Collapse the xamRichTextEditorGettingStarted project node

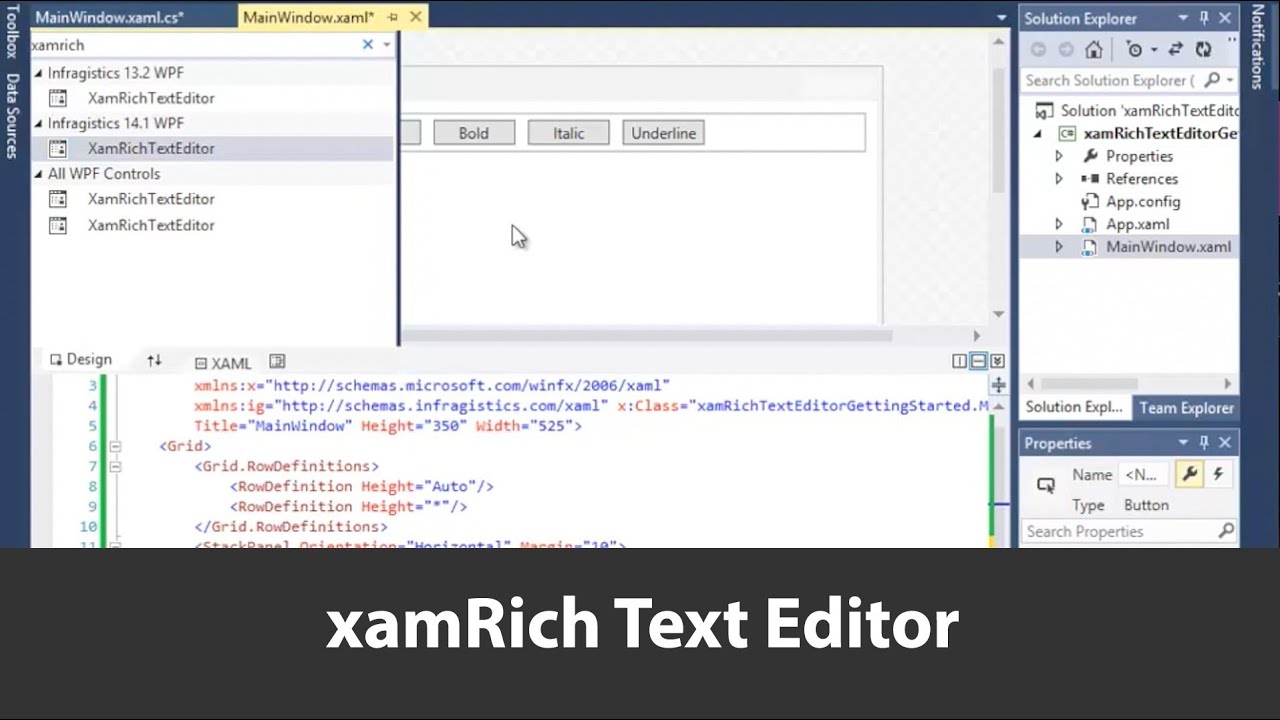tap(1037, 133)
